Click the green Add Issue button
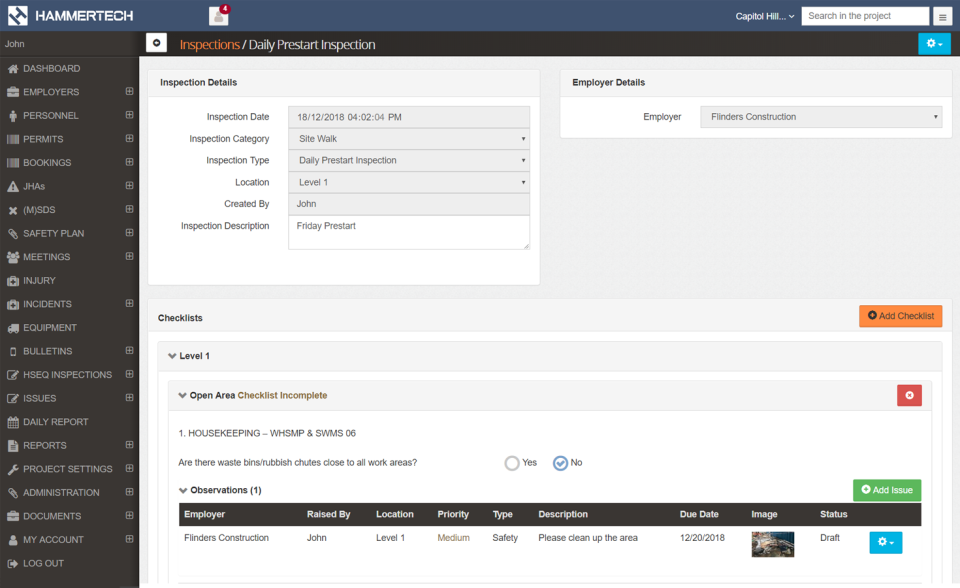Screen dimensions: 960x588 pyautogui.click(x=887, y=490)
